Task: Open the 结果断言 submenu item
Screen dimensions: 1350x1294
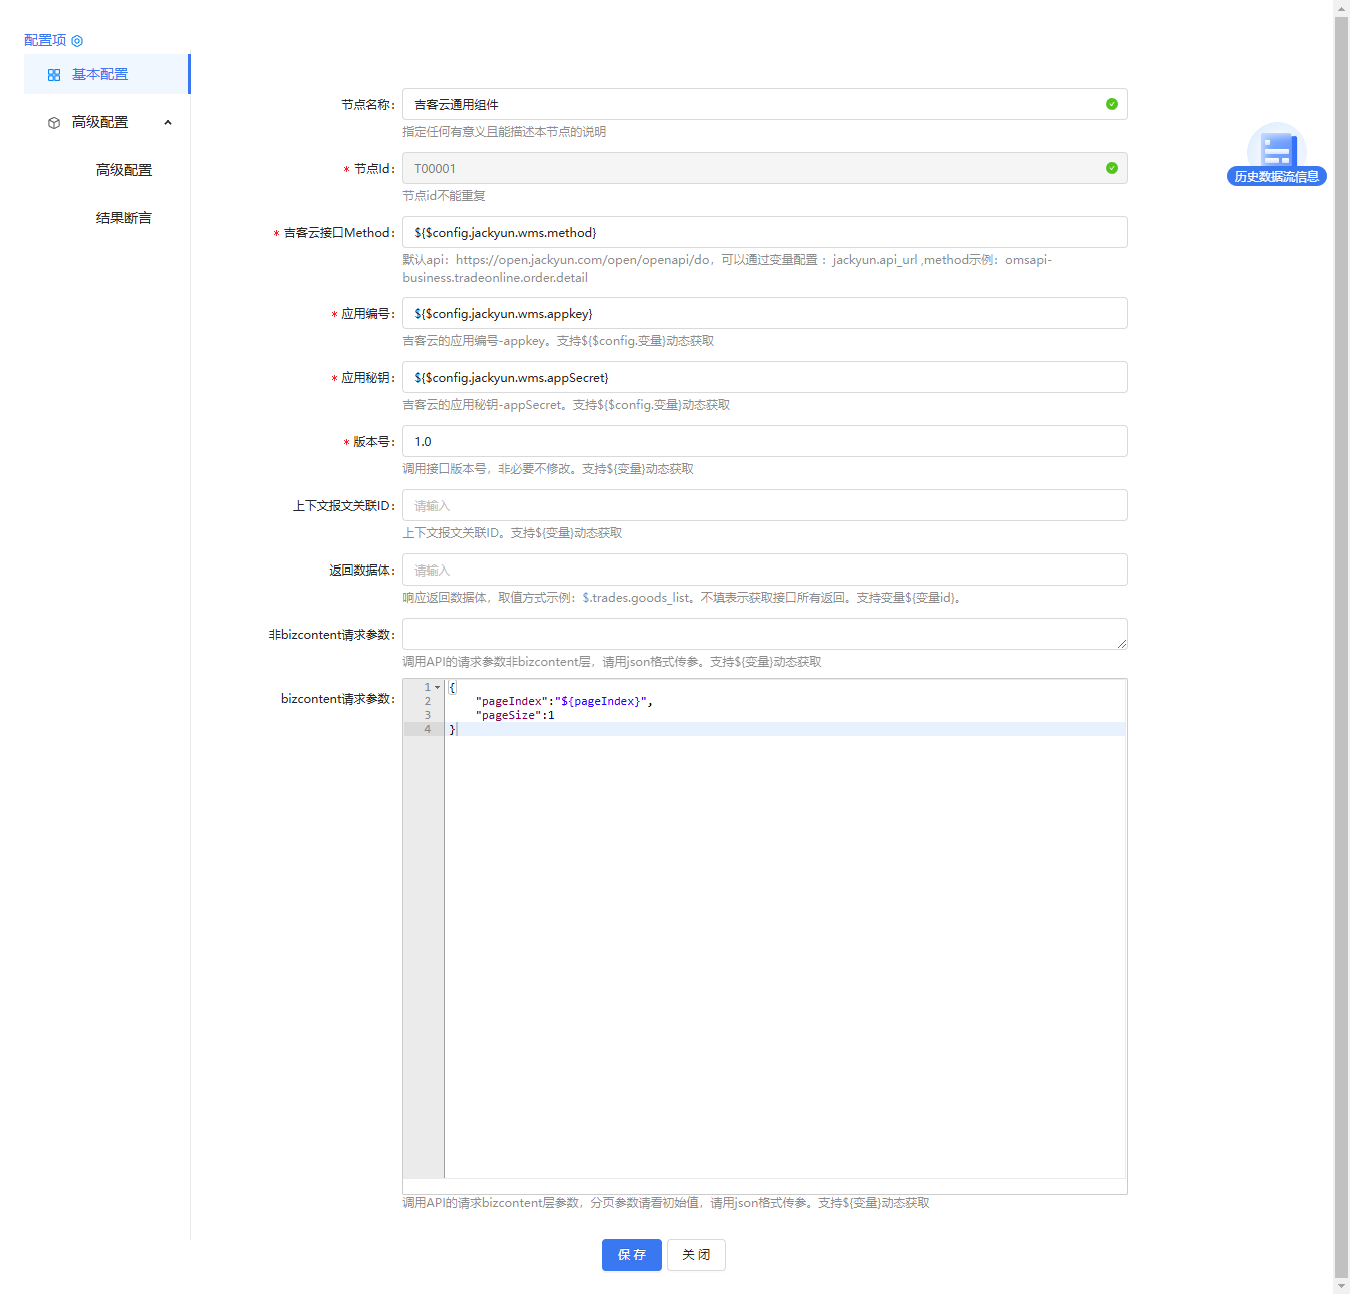Action: click(x=124, y=218)
